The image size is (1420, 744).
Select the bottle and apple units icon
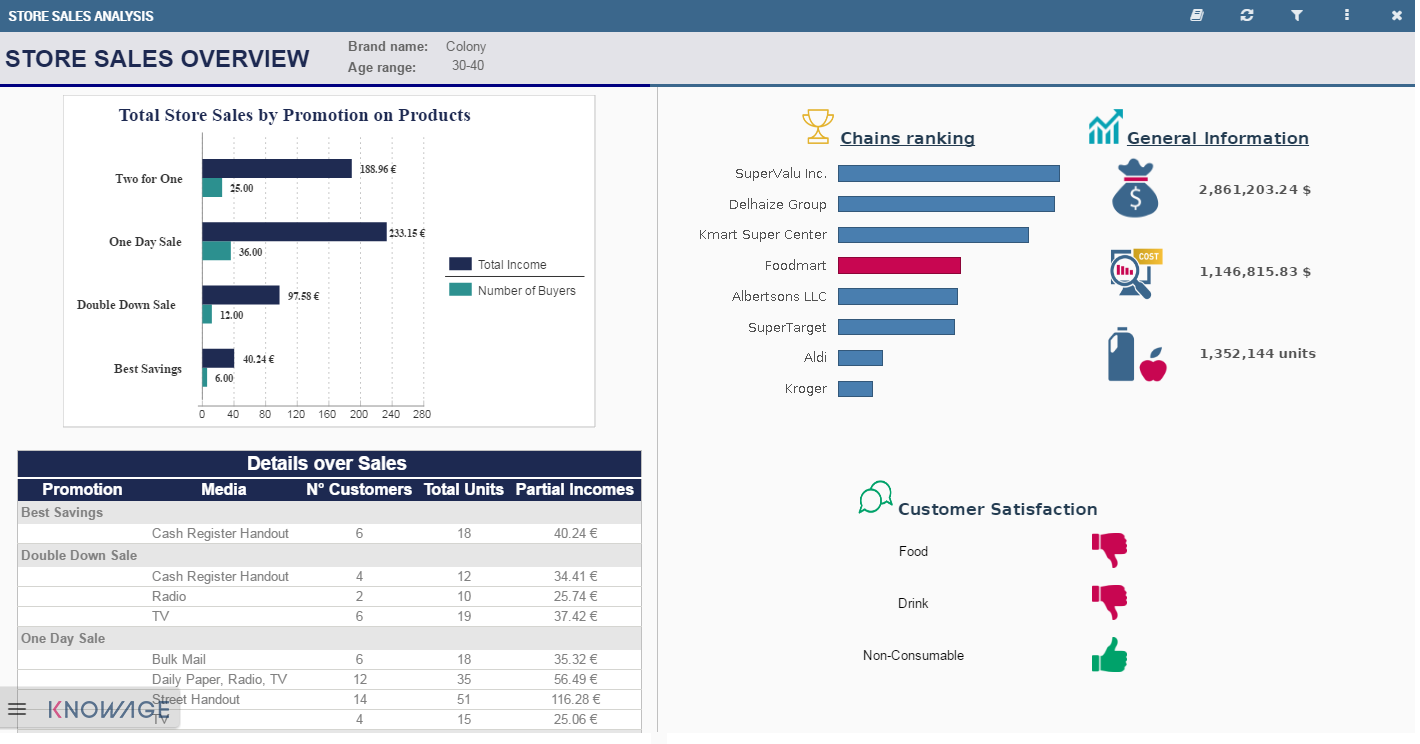[x=1137, y=354]
